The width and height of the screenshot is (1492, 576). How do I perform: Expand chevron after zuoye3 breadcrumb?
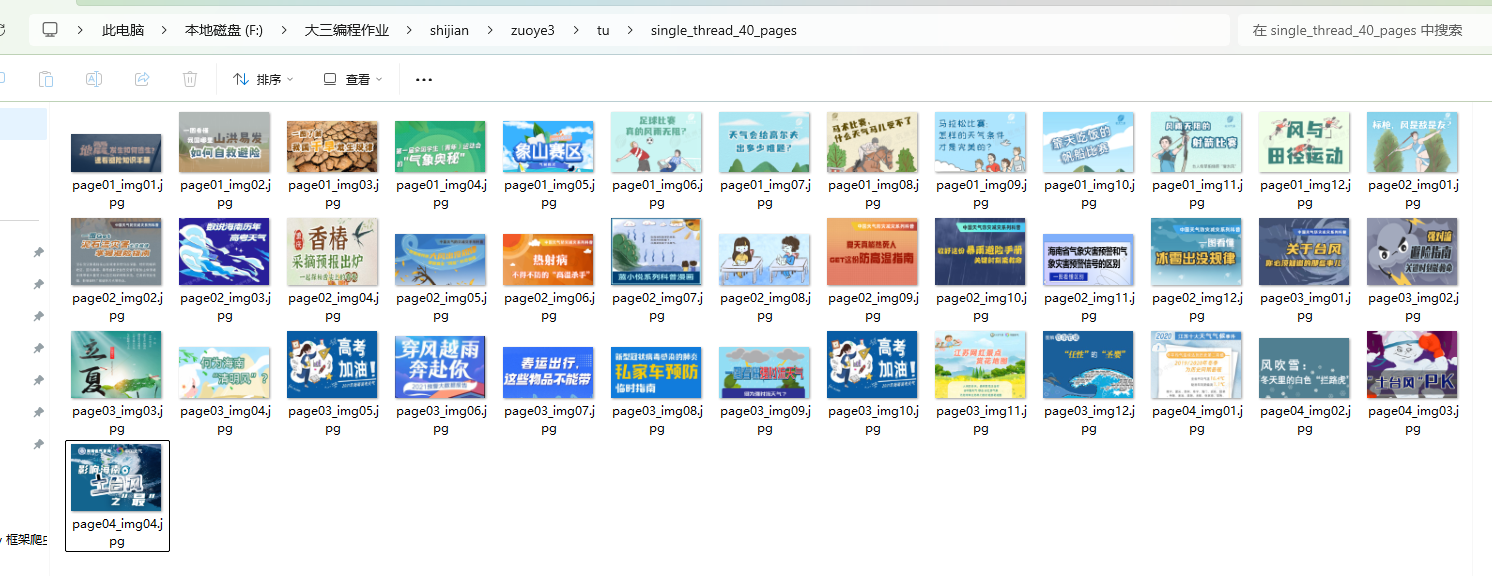click(575, 30)
